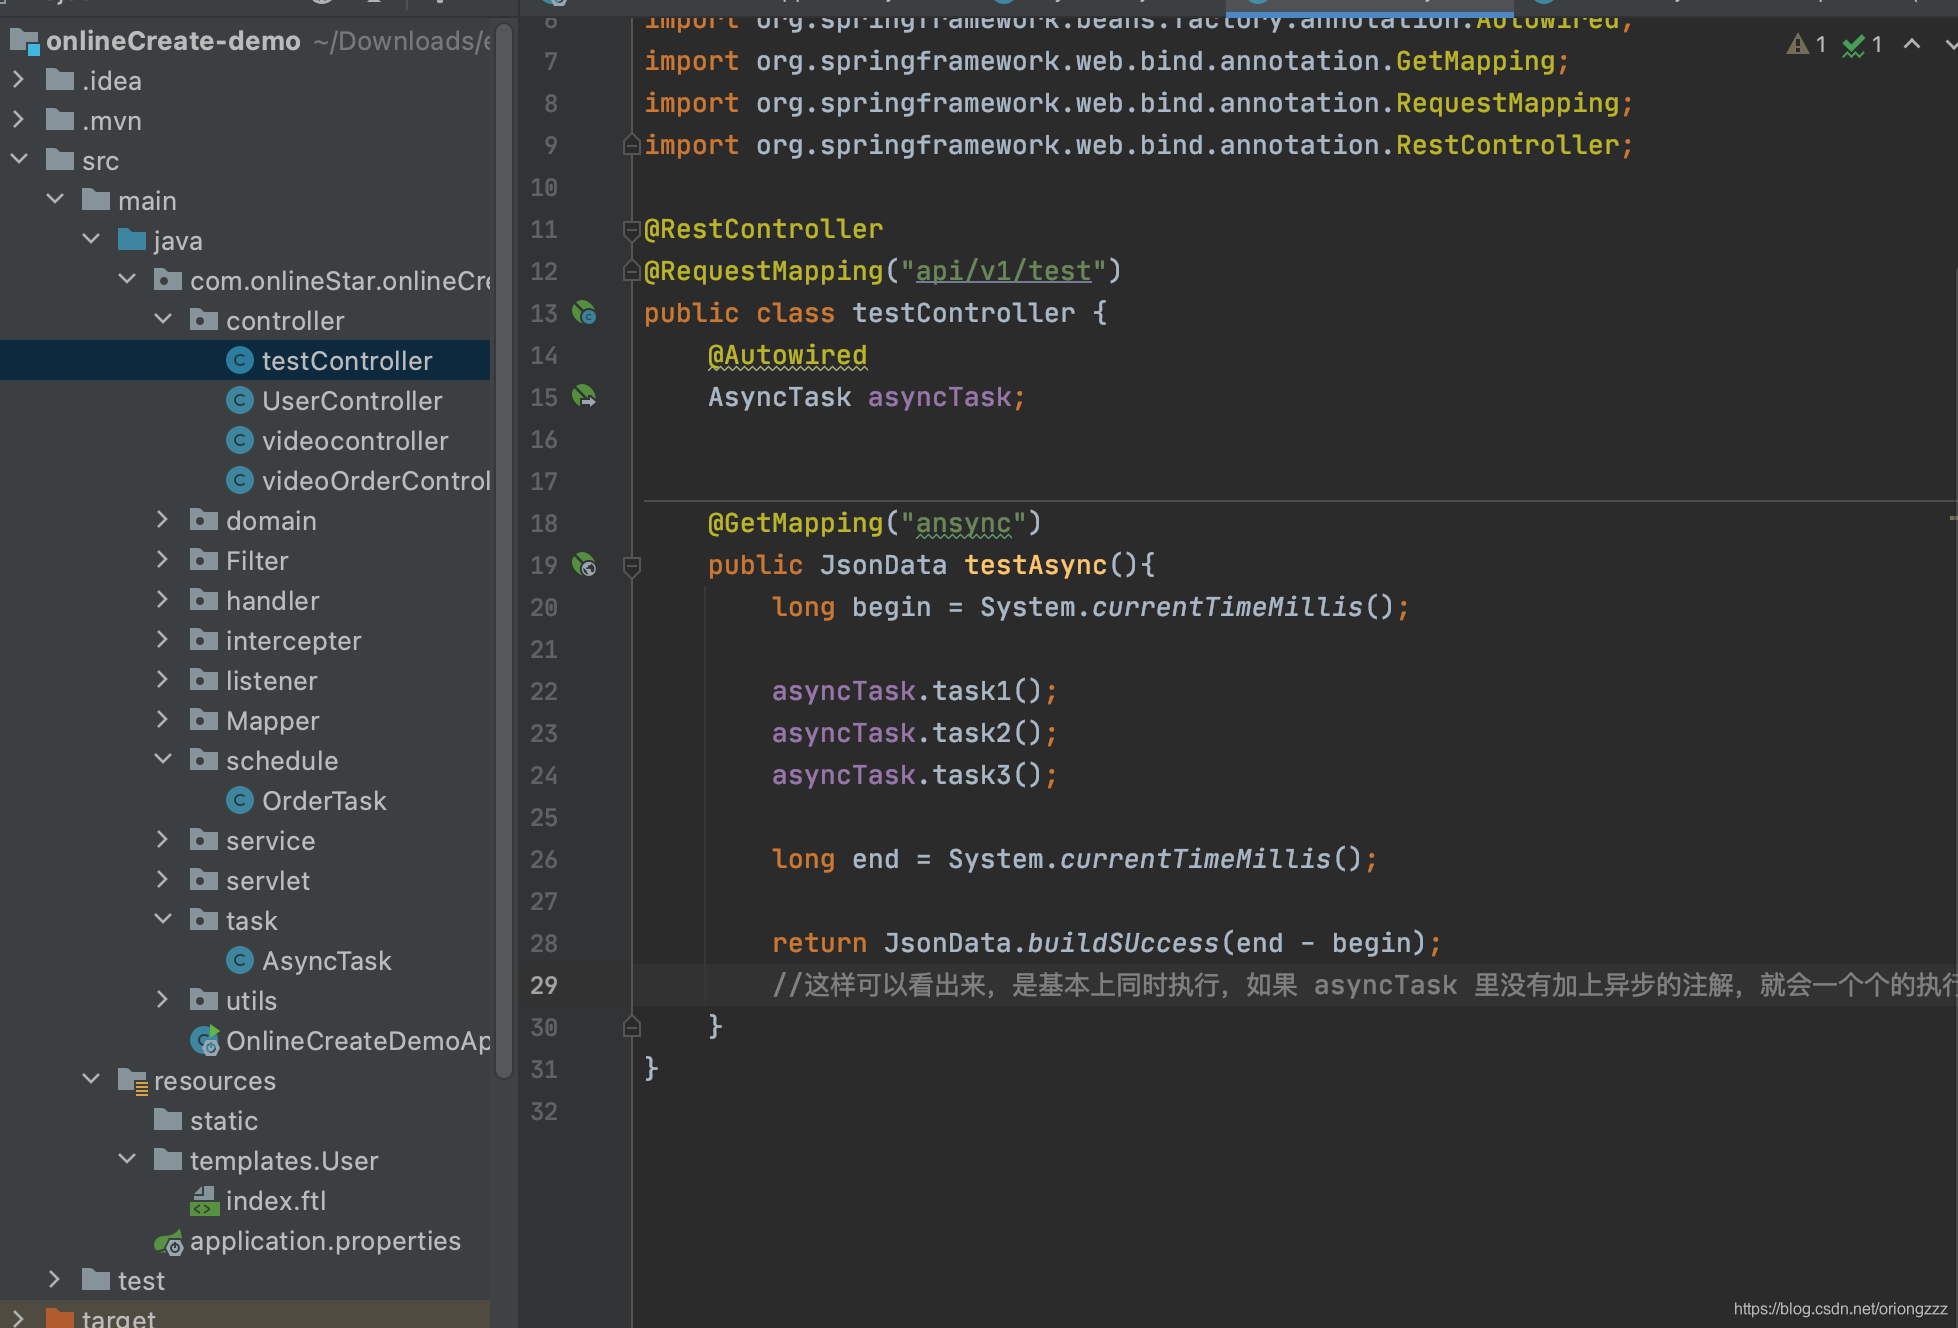
Task: Expand the handler package
Action: click(163, 600)
